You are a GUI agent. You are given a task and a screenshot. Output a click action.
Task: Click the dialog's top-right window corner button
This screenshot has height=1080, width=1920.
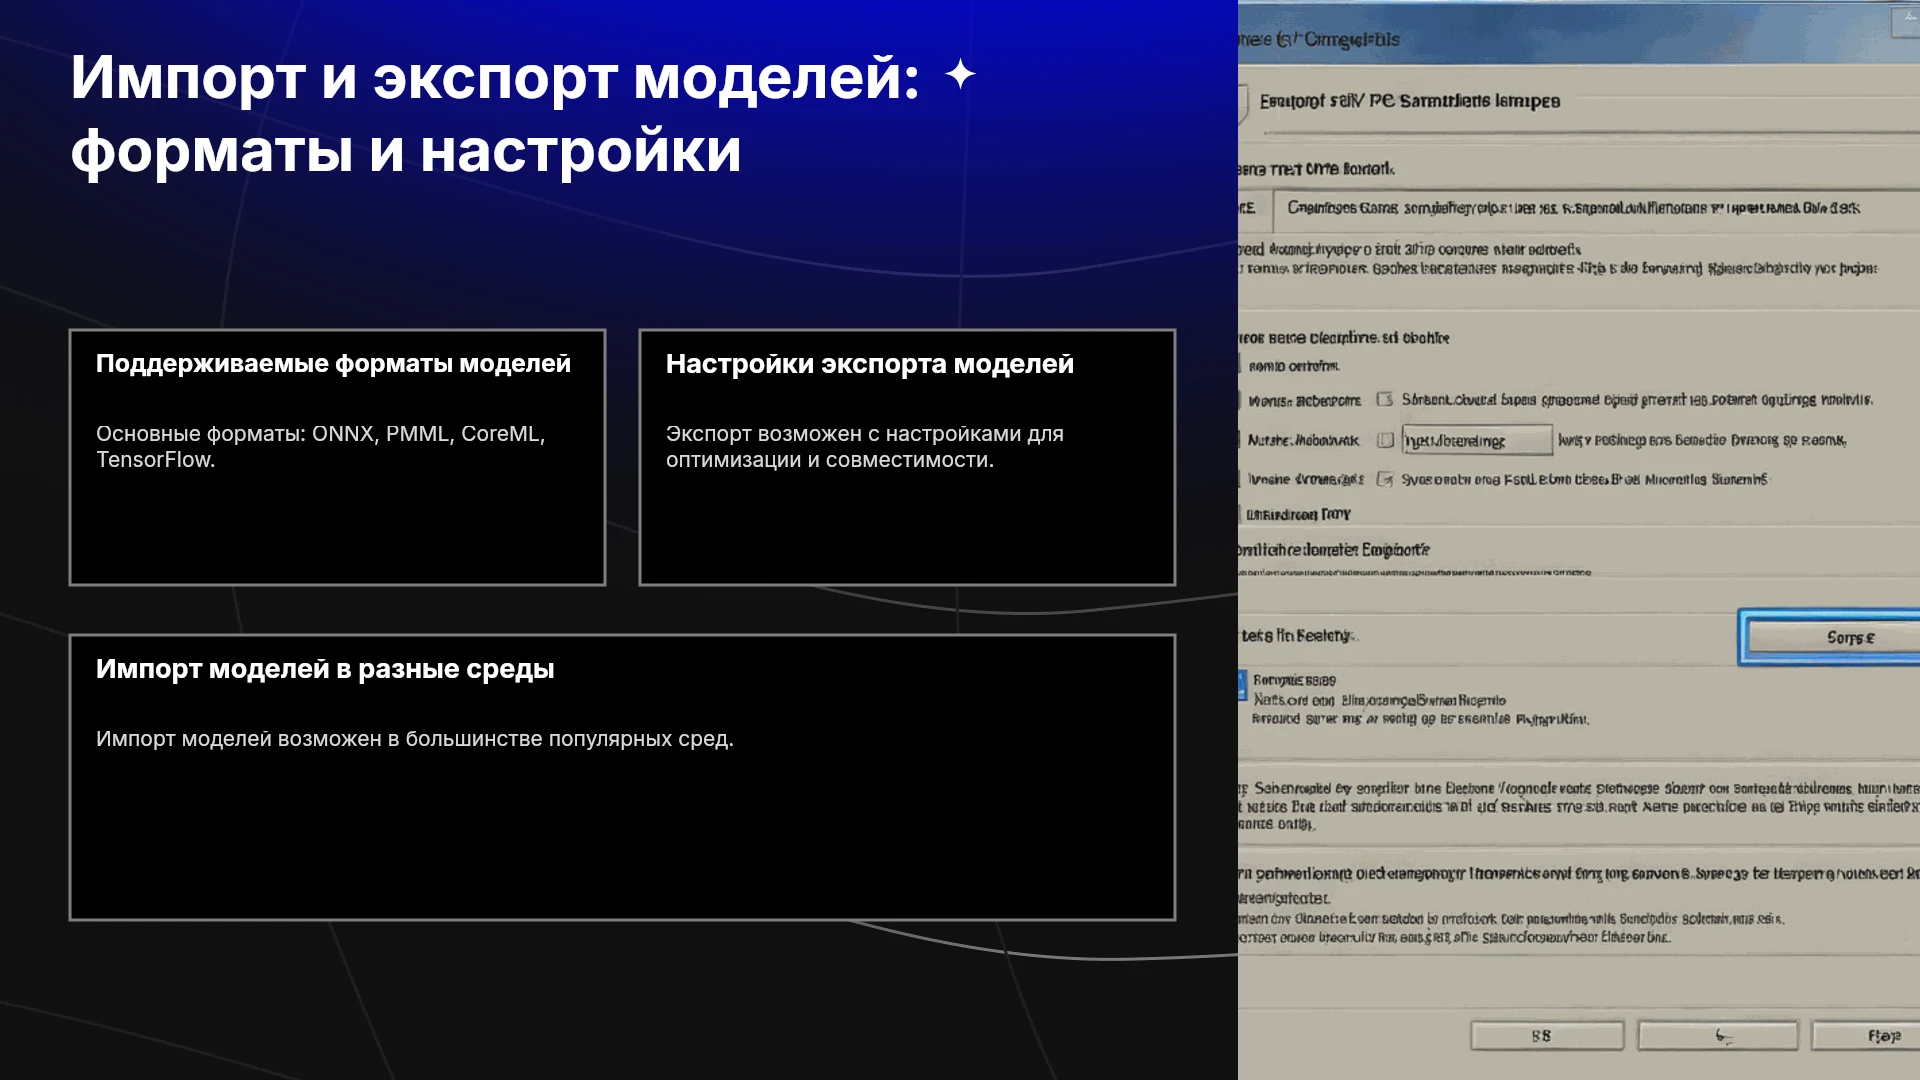pyautogui.click(x=1906, y=21)
